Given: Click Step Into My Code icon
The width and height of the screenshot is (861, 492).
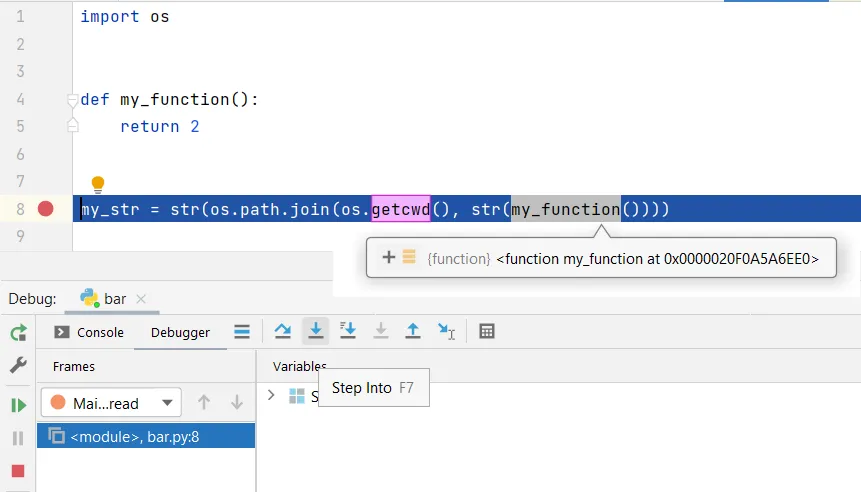Looking at the screenshot, I should point(348,331).
